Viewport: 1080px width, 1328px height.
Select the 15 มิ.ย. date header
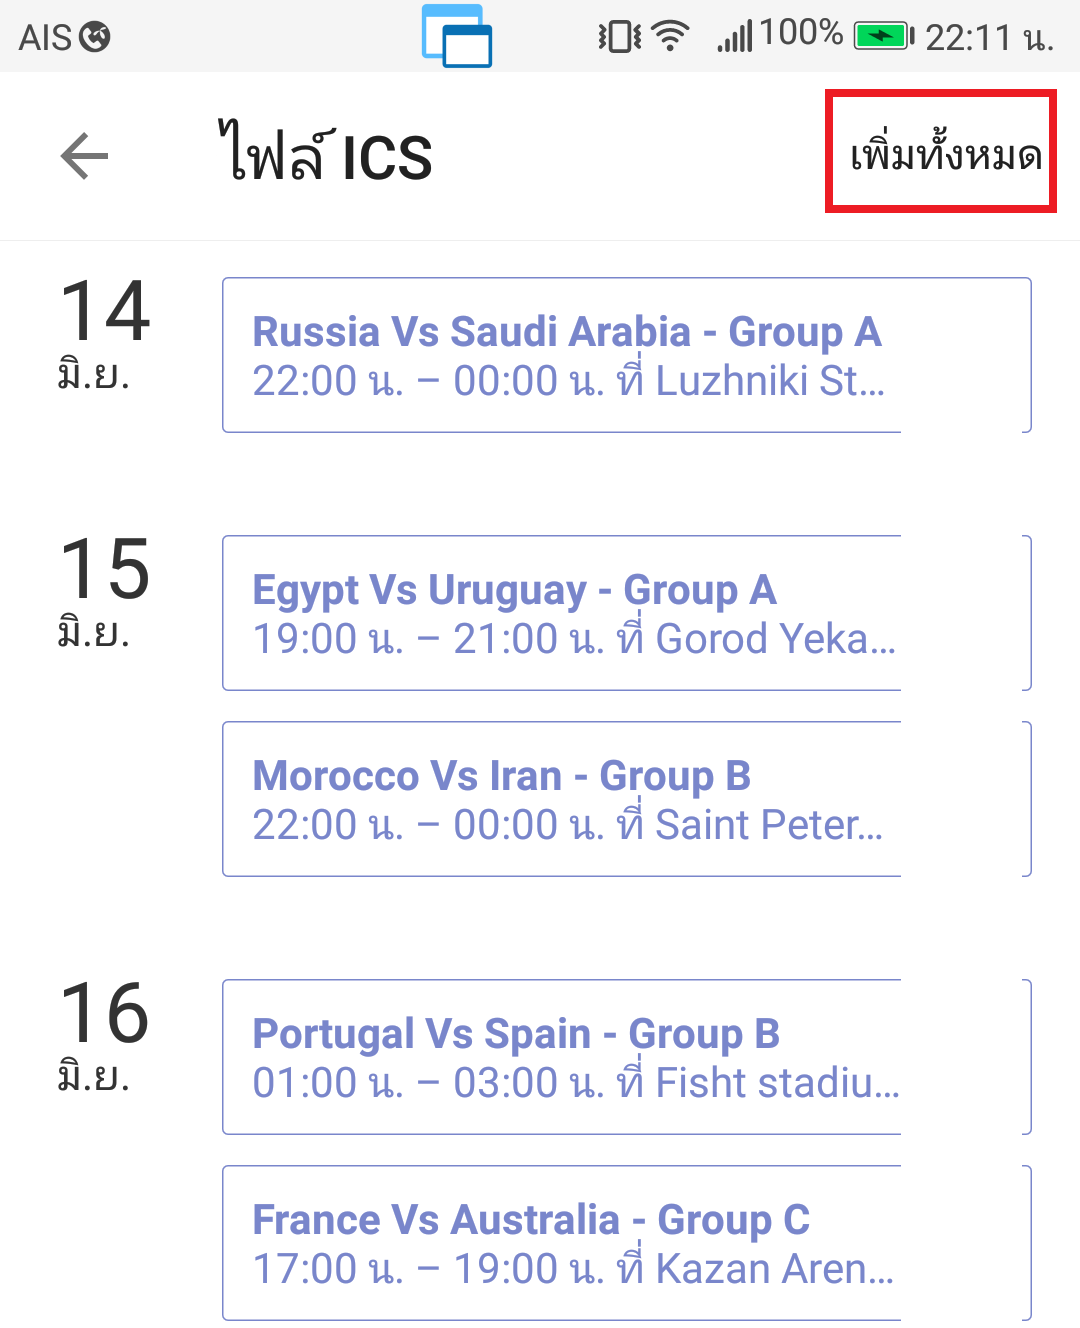[x=104, y=591]
